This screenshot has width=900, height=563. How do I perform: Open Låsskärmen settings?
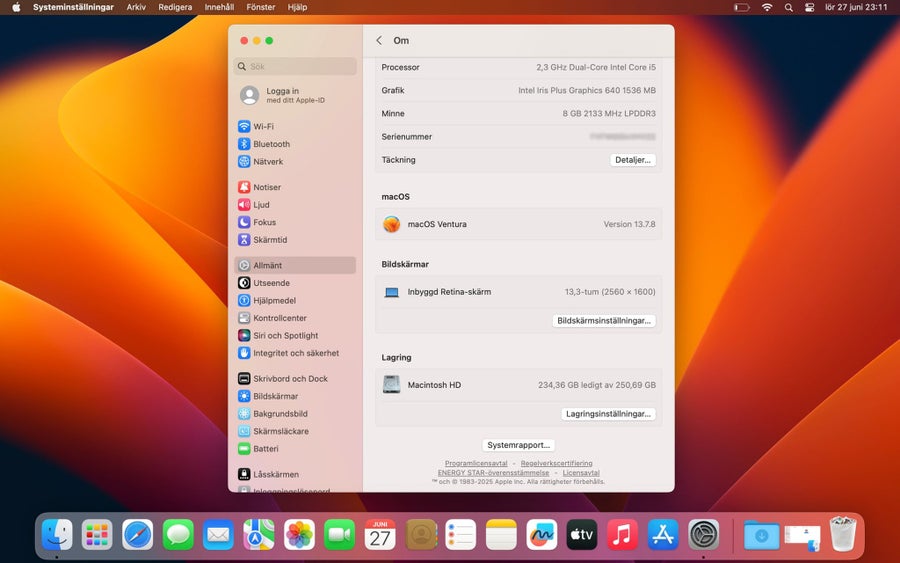pos(295,474)
